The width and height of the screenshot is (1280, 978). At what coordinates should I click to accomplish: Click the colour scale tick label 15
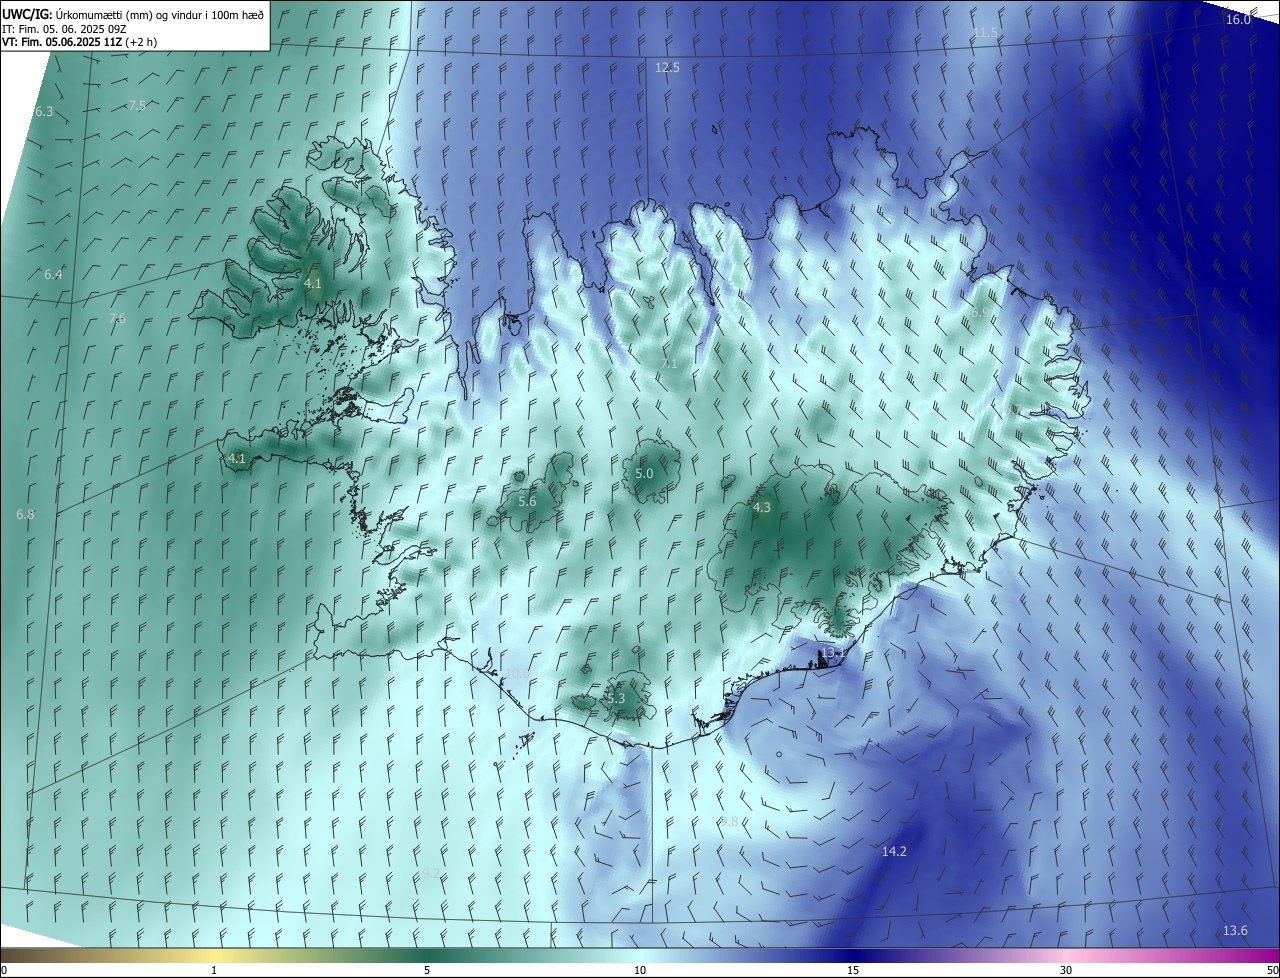[x=853, y=970]
